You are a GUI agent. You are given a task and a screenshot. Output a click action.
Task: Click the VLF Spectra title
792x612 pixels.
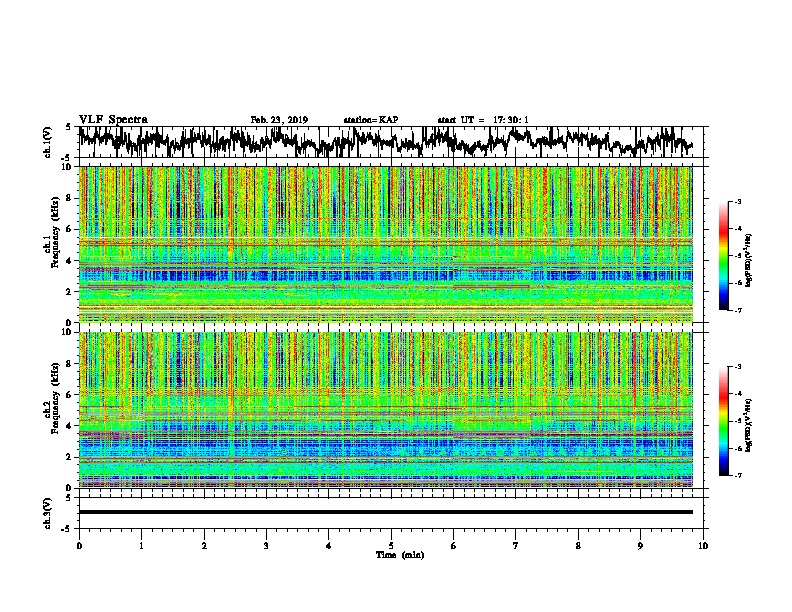(x=113, y=120)
